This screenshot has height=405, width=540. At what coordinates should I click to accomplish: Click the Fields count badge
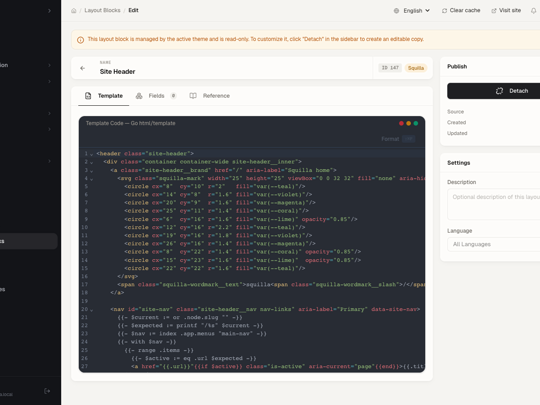(x=173, y=96)
